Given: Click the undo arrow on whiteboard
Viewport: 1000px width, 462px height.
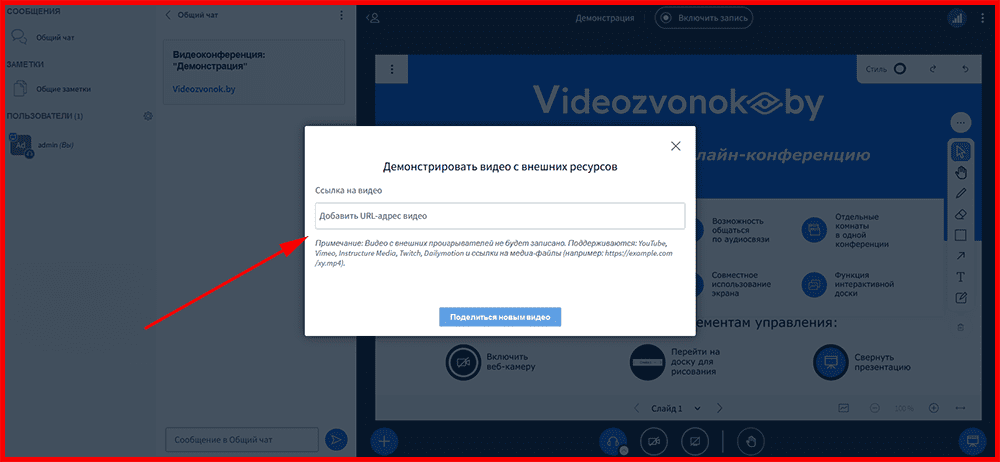Looking at the screenshot, I should [966, 69].
